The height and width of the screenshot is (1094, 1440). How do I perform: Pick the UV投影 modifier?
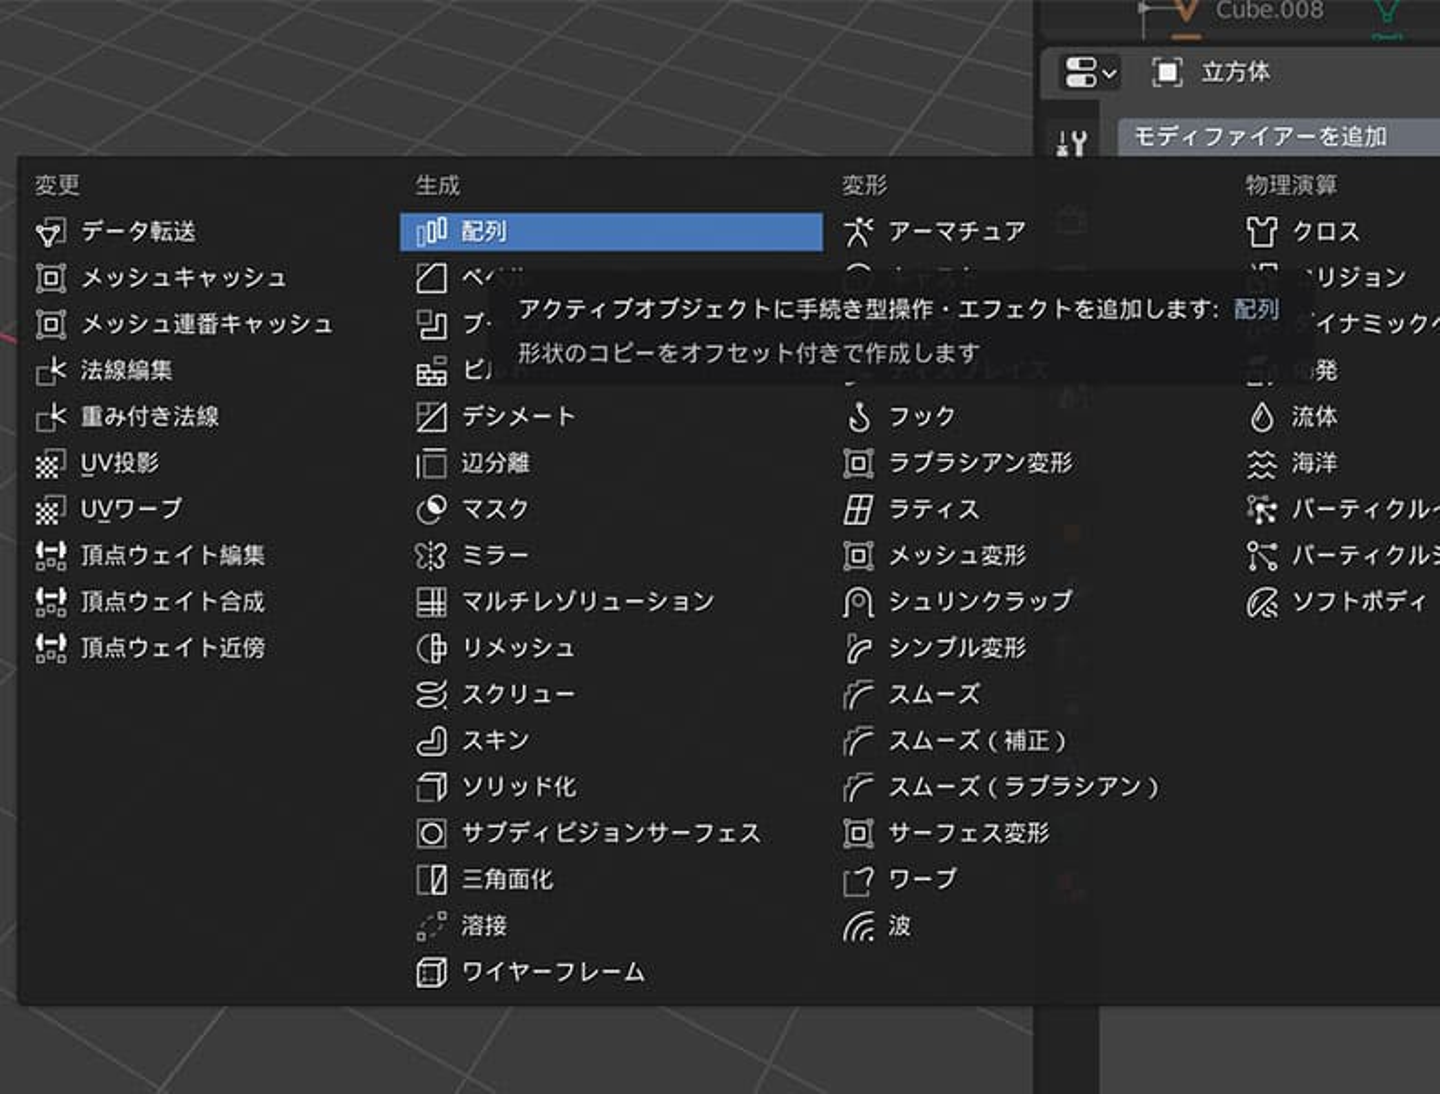[x=119, y=463]
